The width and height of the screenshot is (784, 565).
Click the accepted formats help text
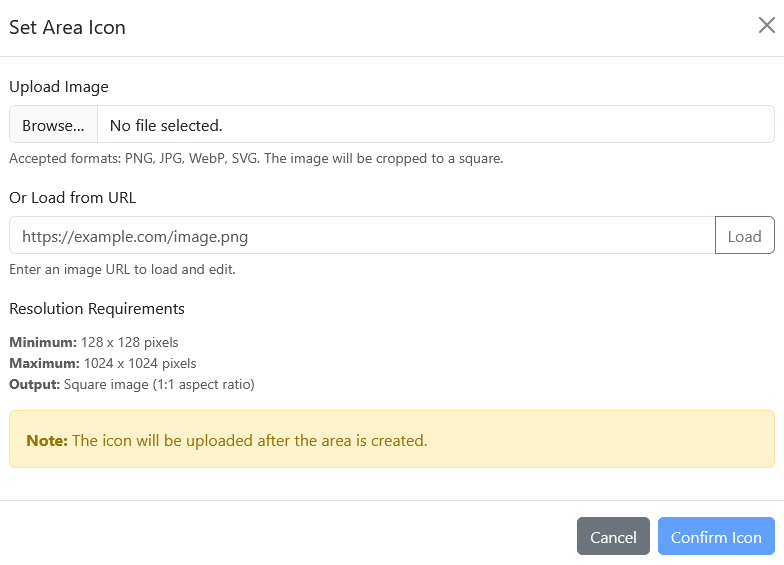click(x=256, y=158)
